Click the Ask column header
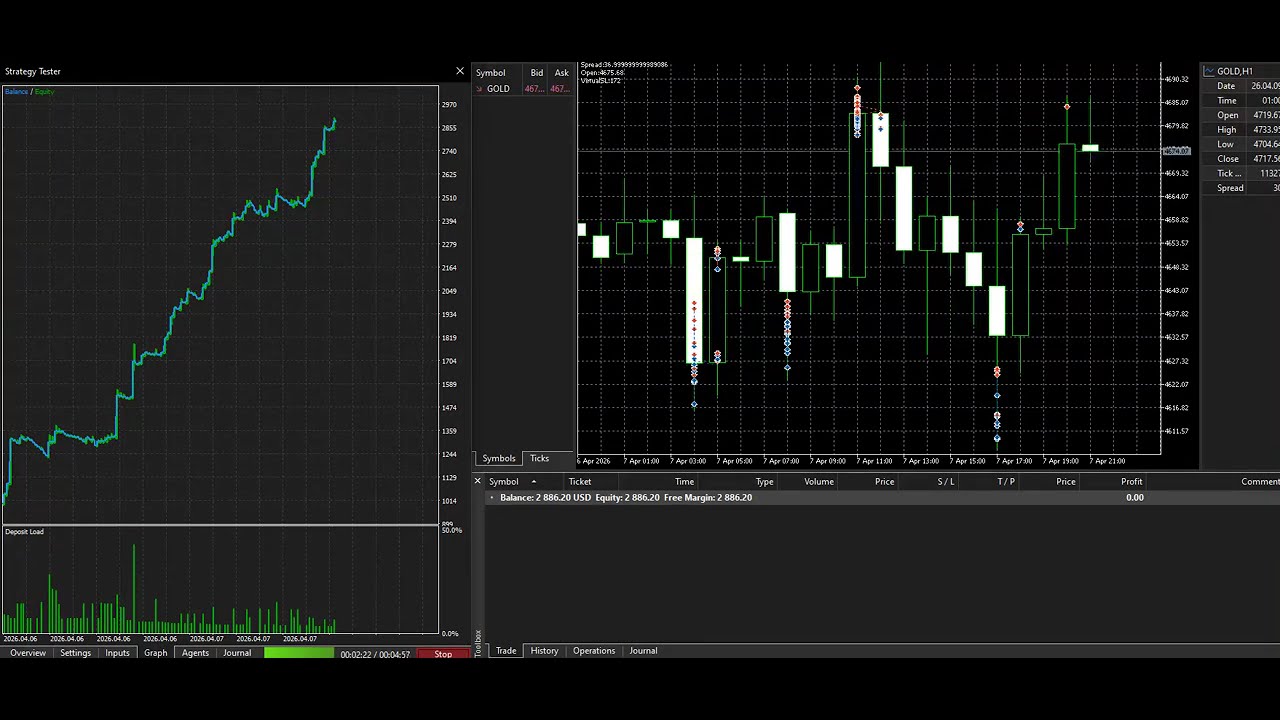The width and height of the screenshot is (1280, 720). pyautogui.click(x=561, y=73)
